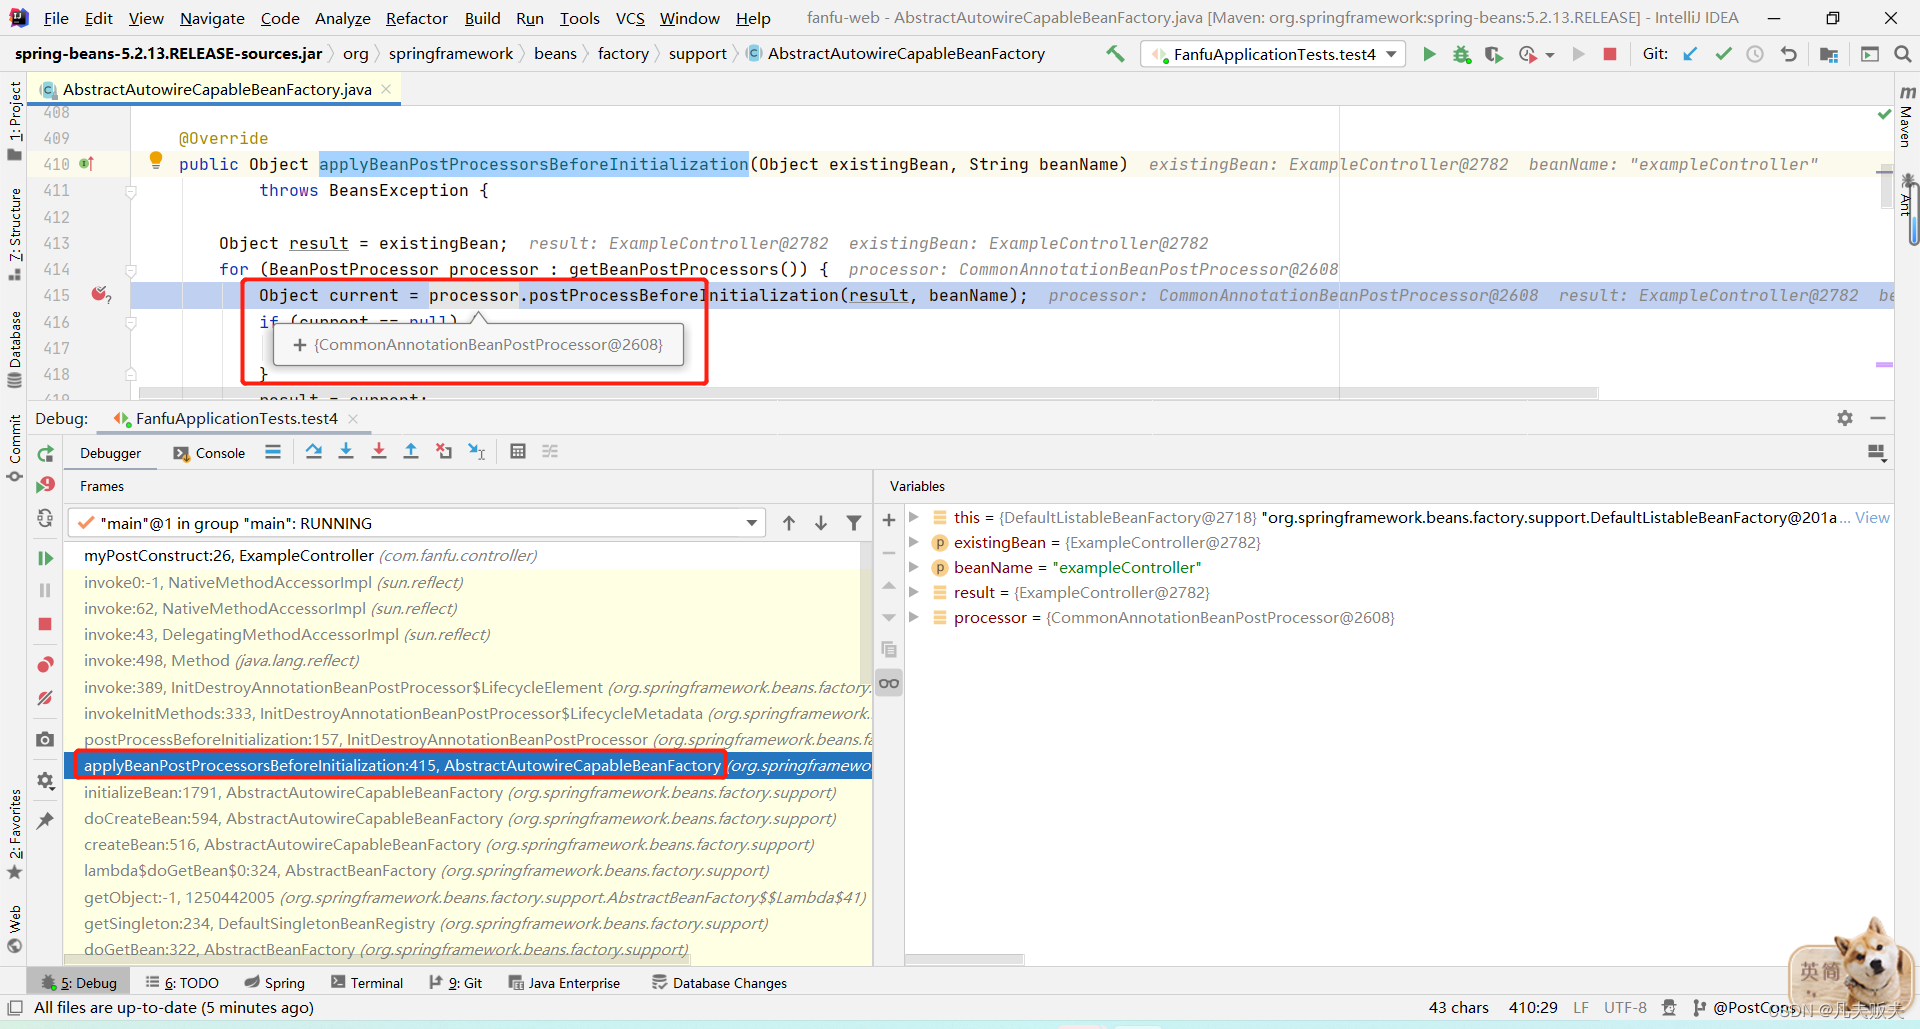Switch to the Console tab
Image resolution: width=1920 pixels, height=1029 pixels.
point(210,453)
